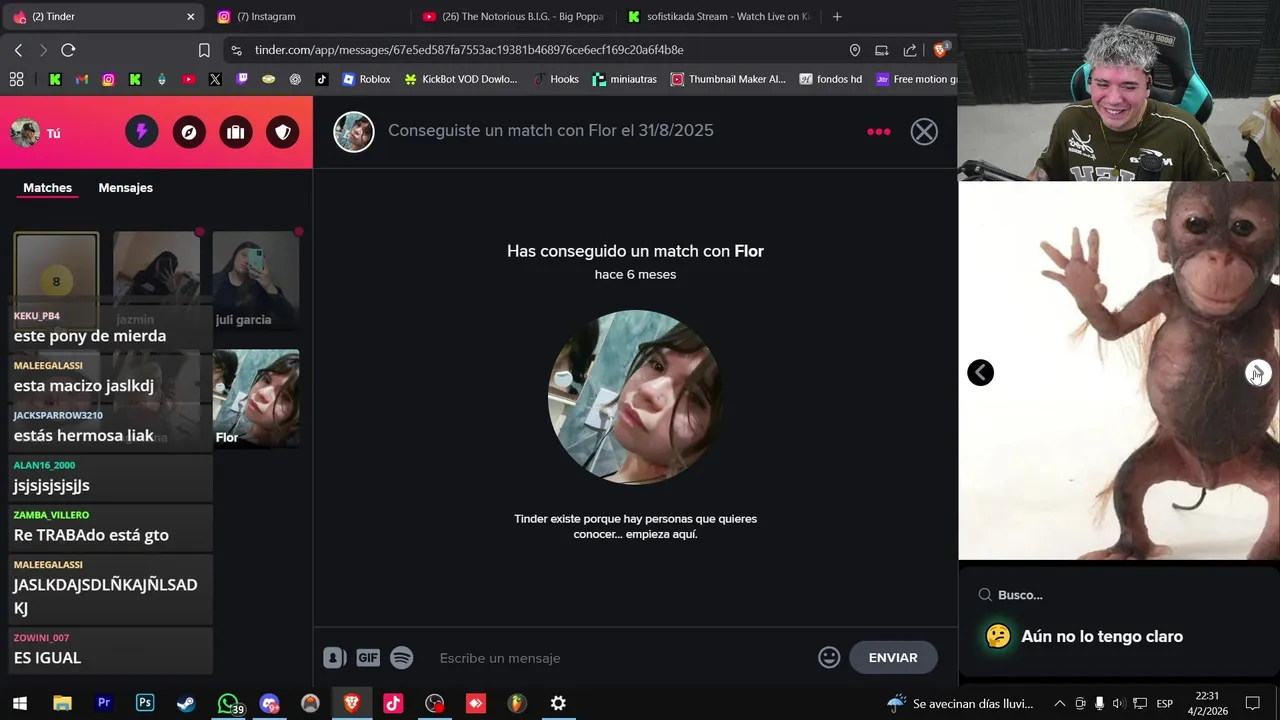Open Adobe Premiere Pro from the taskbar
1280x720 pixels.
103,703
